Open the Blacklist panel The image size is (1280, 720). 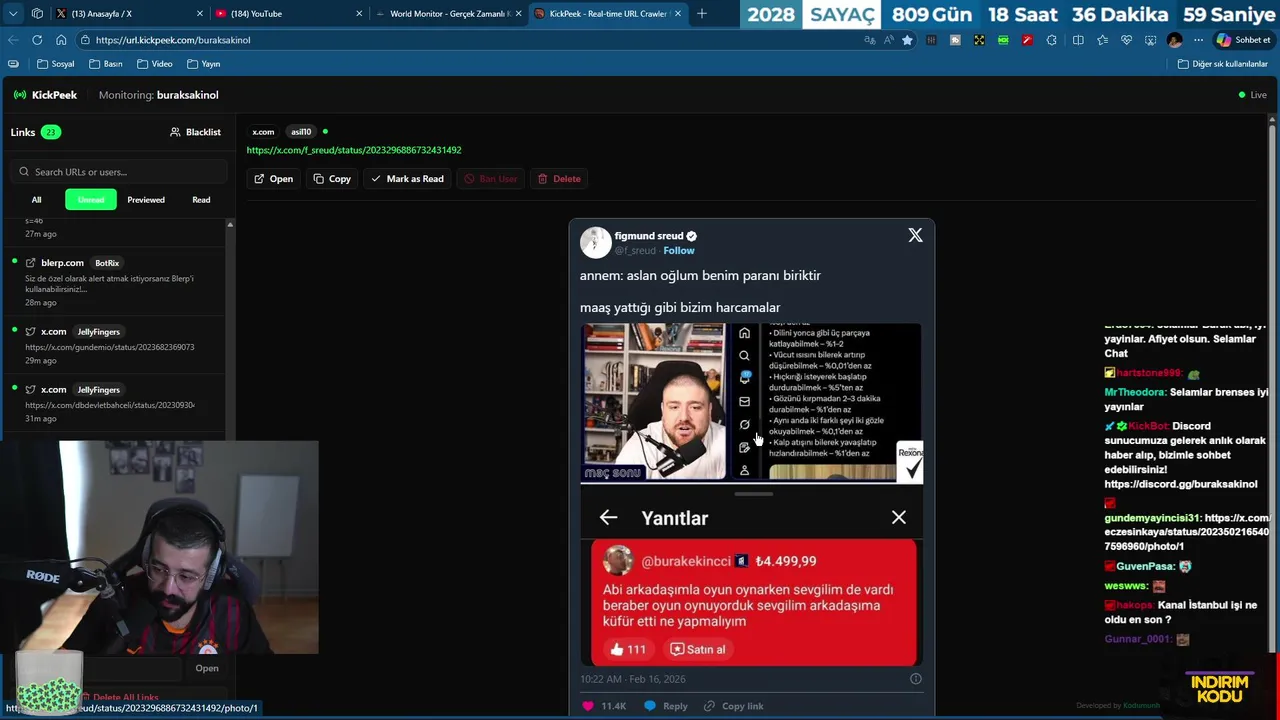pos(196,132)
